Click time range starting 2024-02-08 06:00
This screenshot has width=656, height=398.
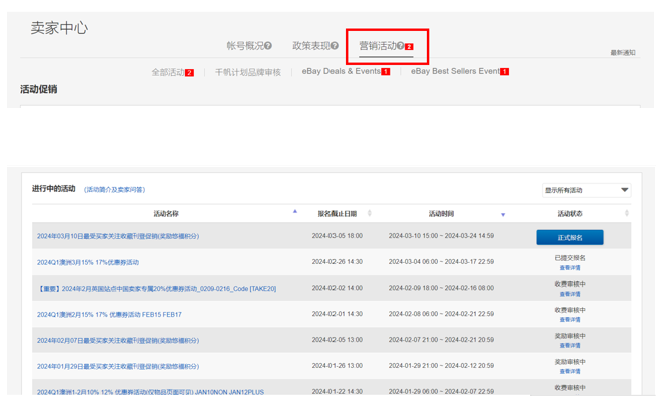(441, 314)
